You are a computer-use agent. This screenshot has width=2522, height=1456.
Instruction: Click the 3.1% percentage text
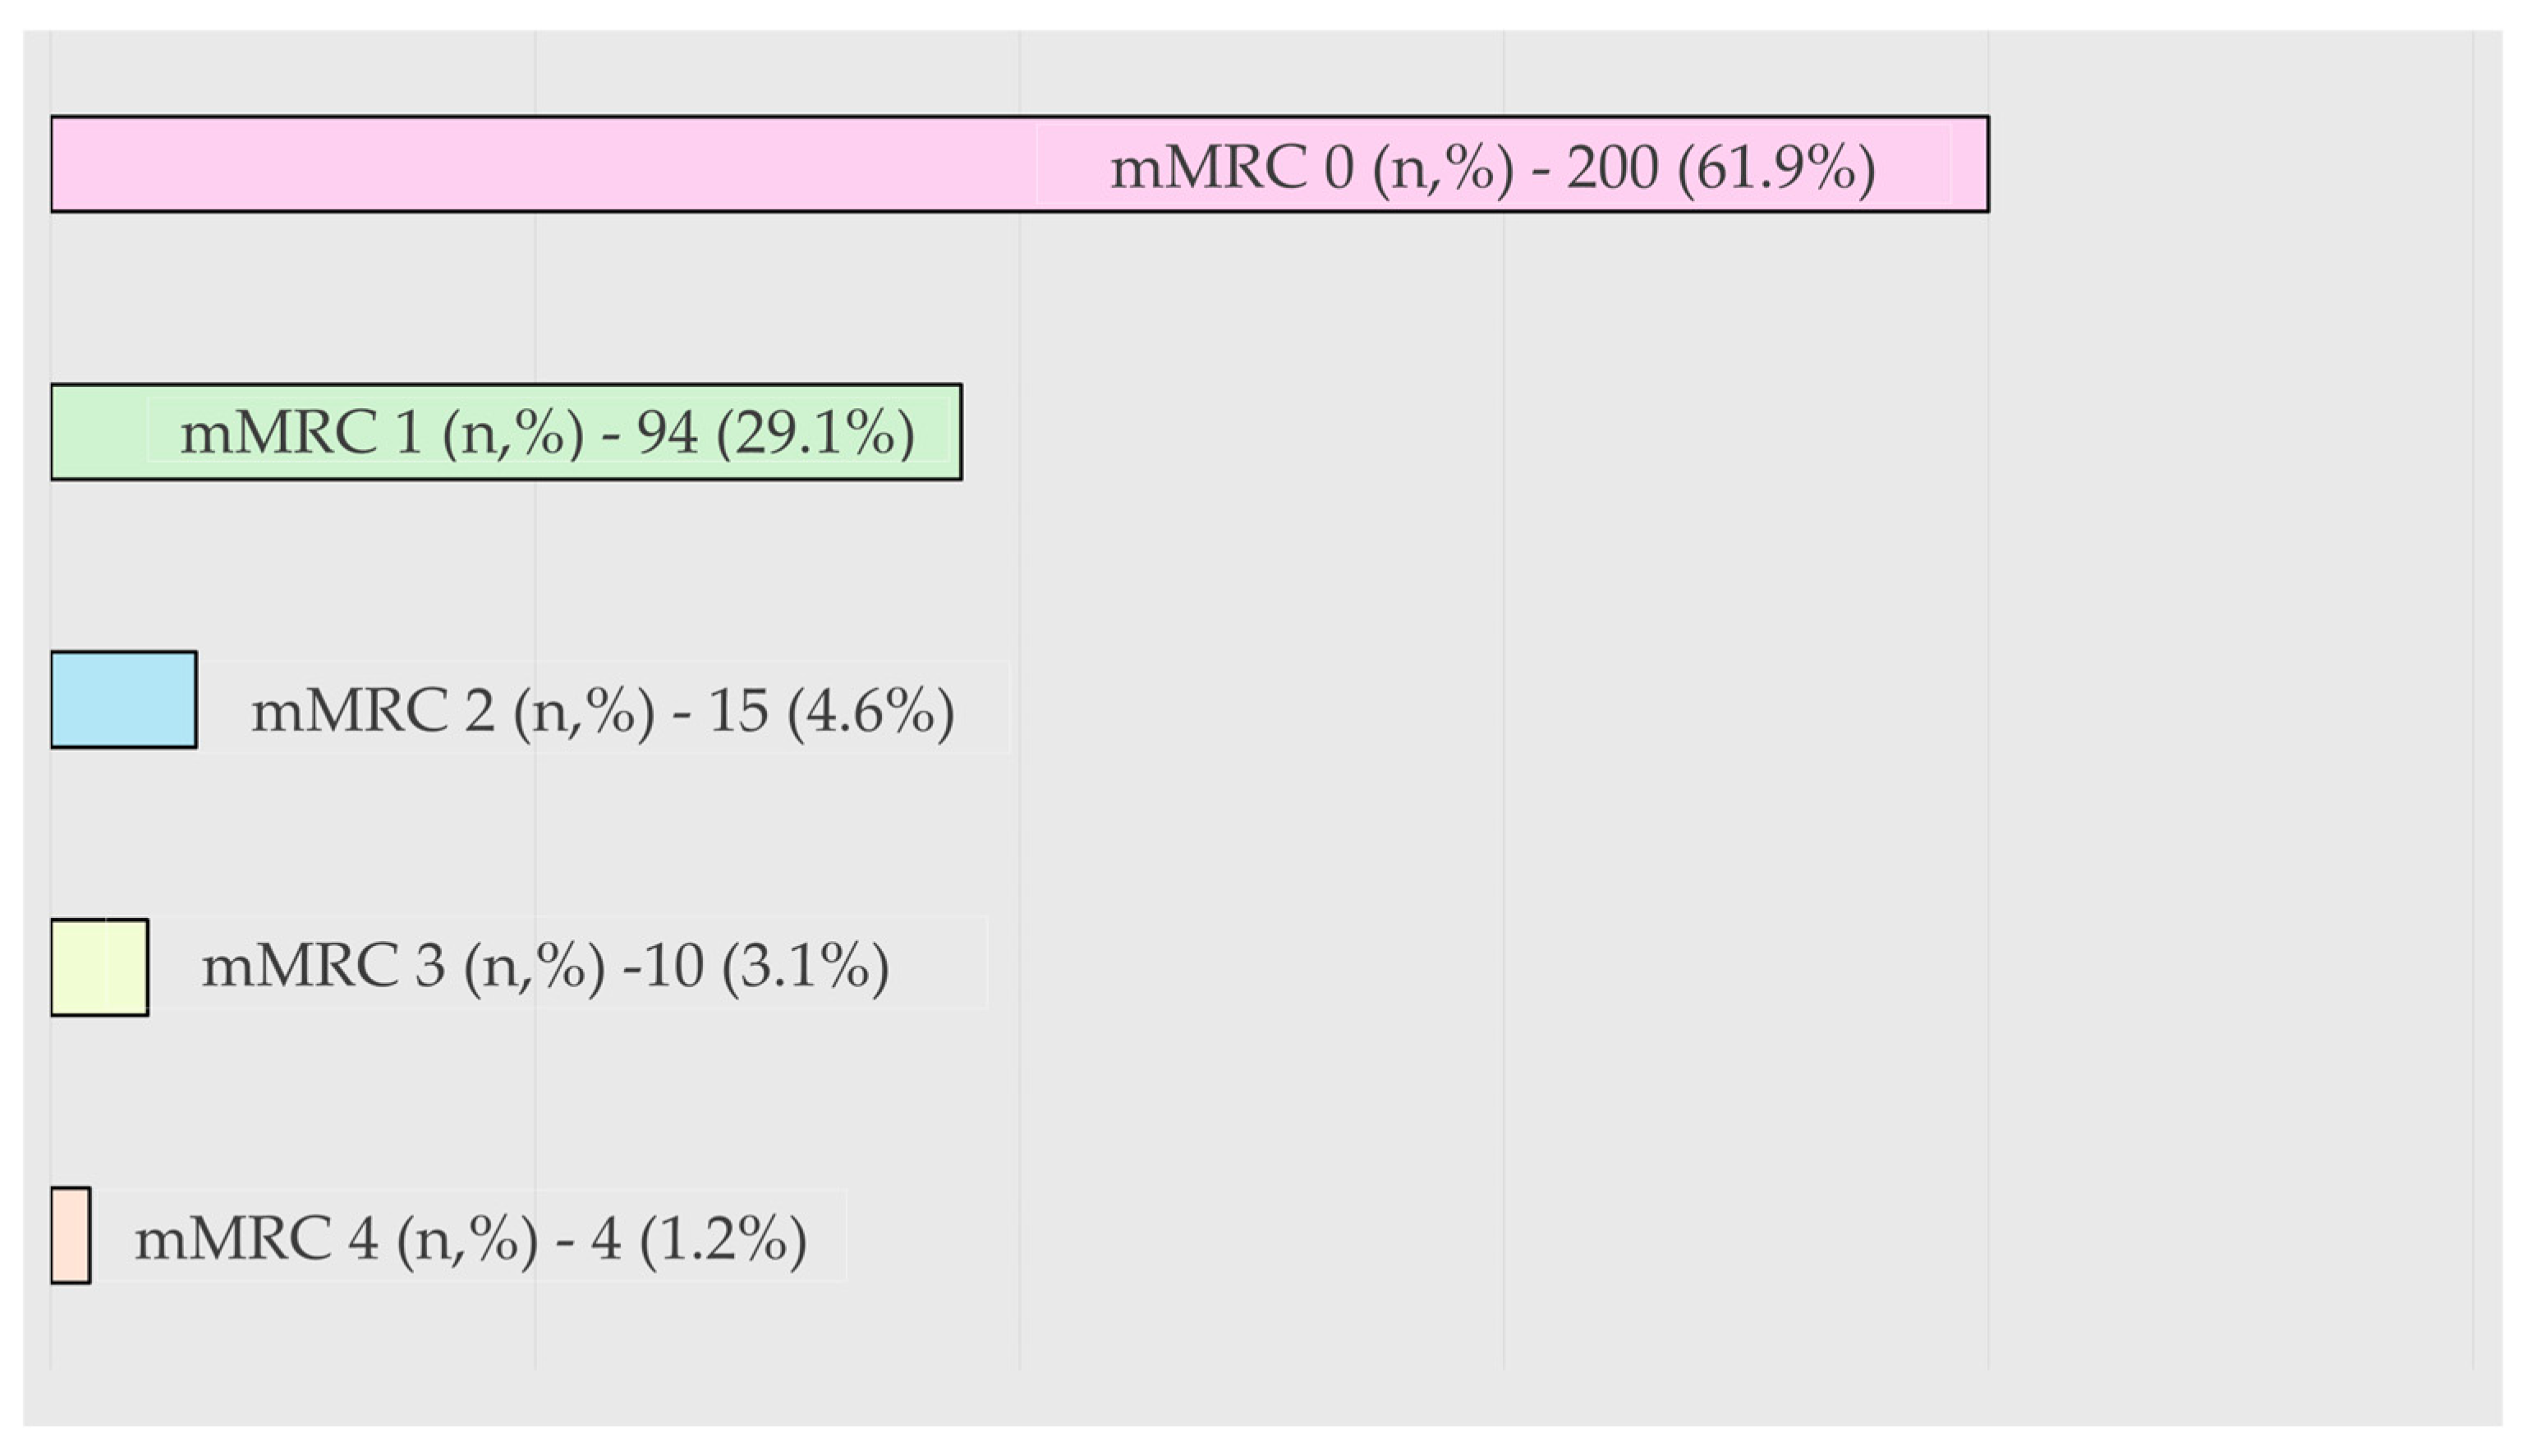(805, 967)
